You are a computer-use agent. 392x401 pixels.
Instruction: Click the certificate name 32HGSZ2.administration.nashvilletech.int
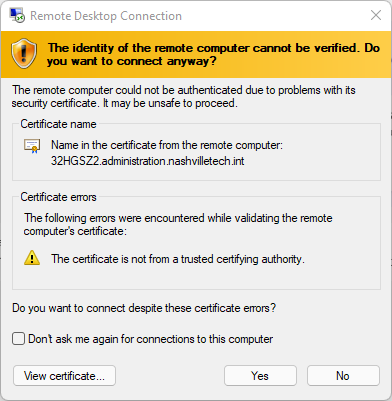tap(148, 161)
